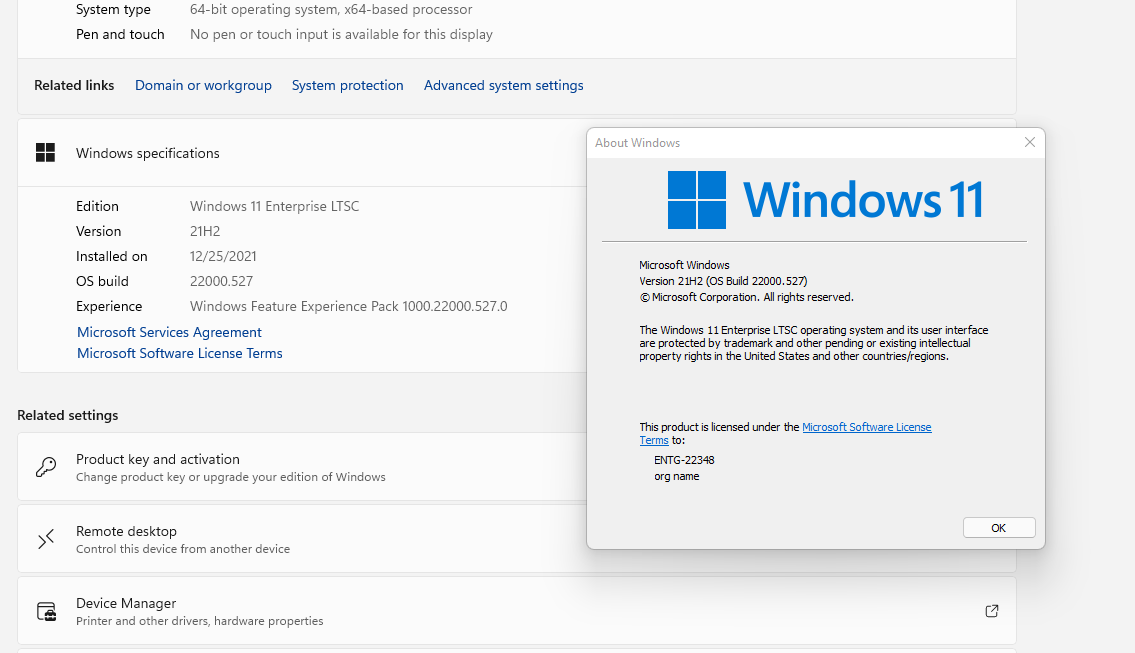Click the Windows 11 logo in About Windows
Image resolution: width=1135 pixels, height=653 pixels.
click(825, 200)
